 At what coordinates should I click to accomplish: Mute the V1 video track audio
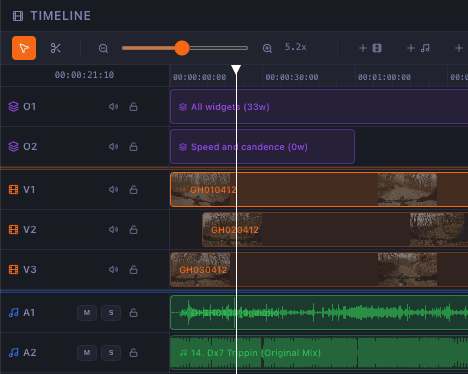[x=113, y=190]
